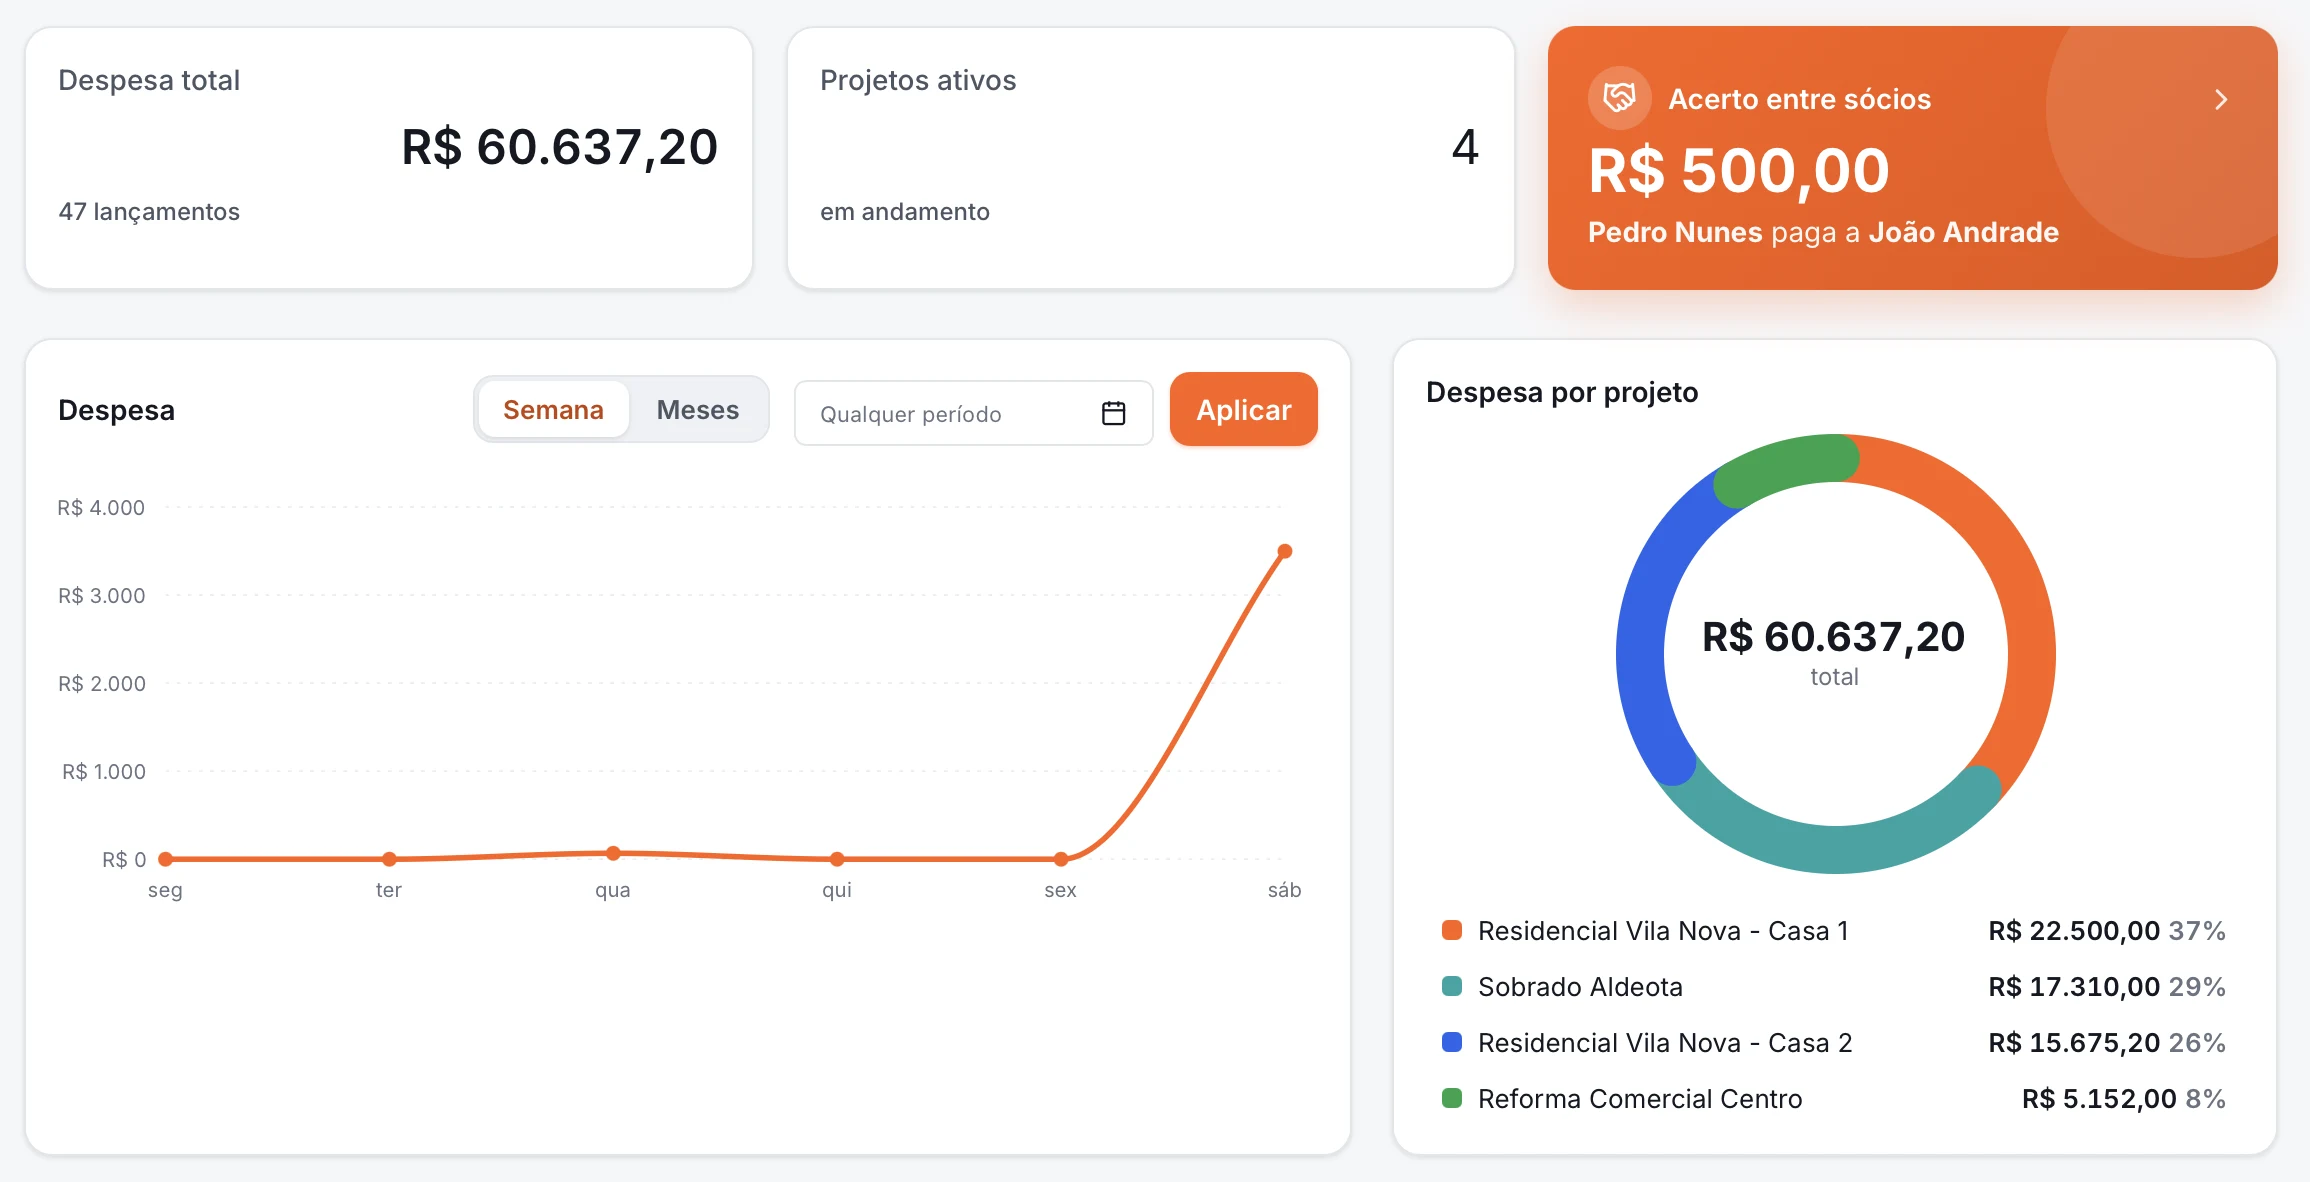The image size is (2310, 1182).
Task: Click 'Residencial Vila Nova - Casa 2' legend label
Action: coord(1665,1043)
